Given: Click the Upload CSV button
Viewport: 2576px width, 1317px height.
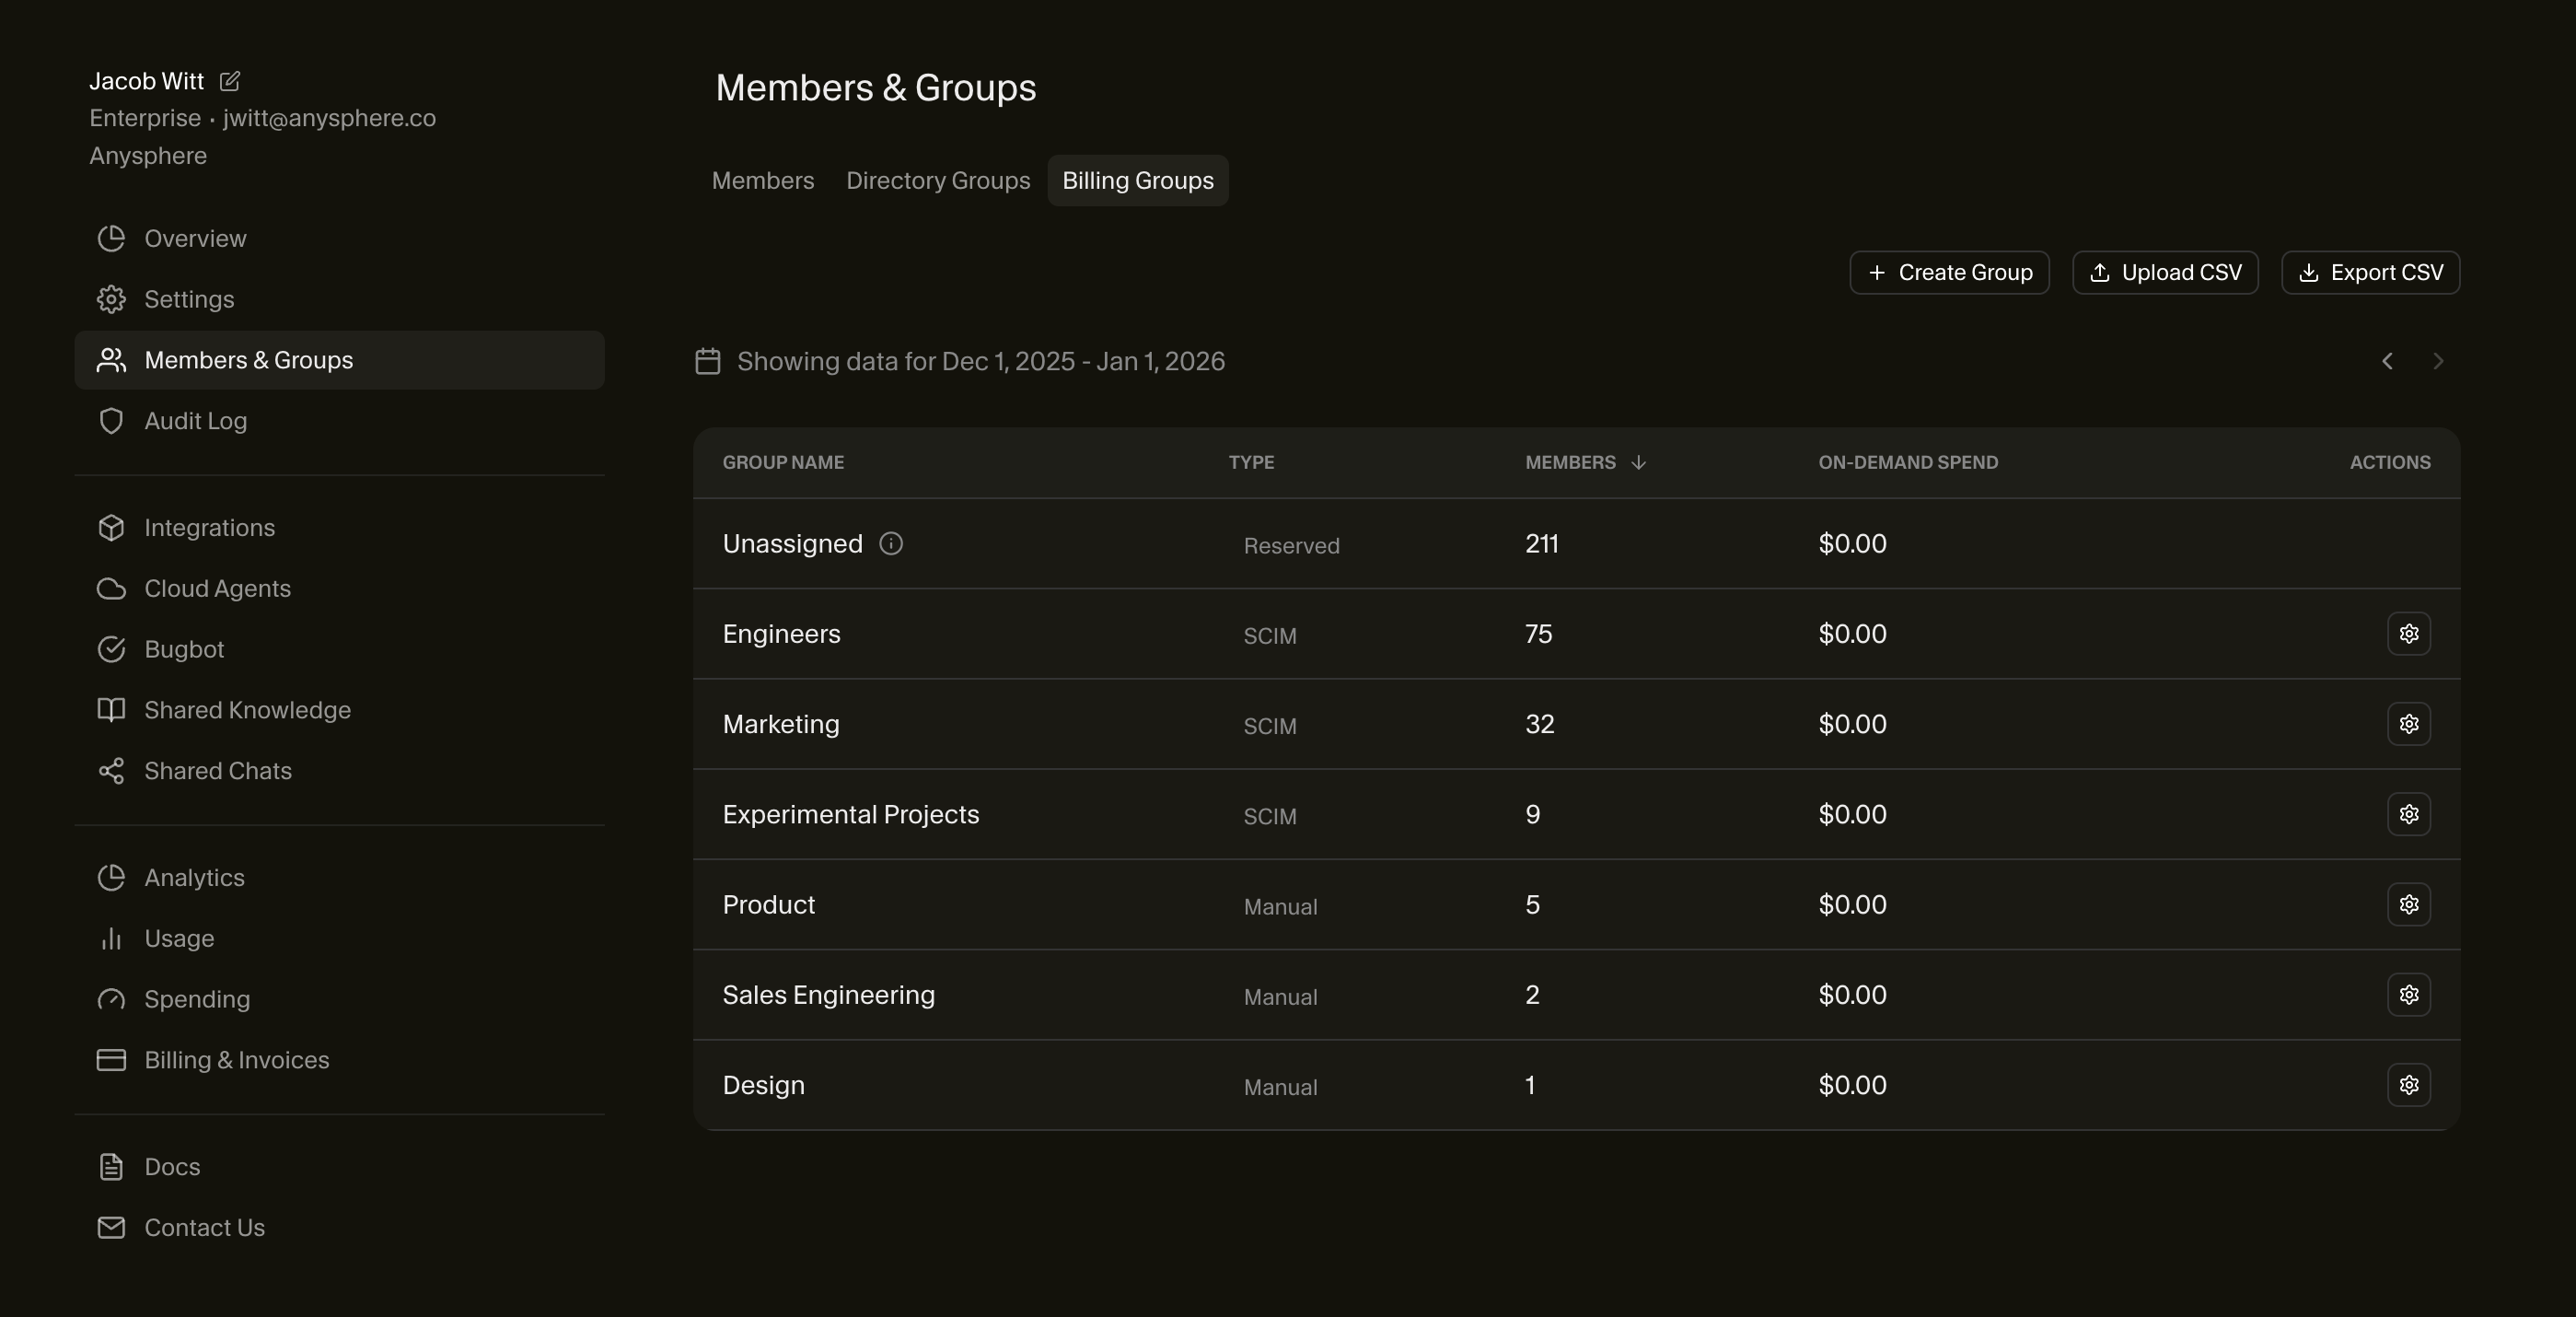Looking at the screenshot, I should coord(2165,273).
